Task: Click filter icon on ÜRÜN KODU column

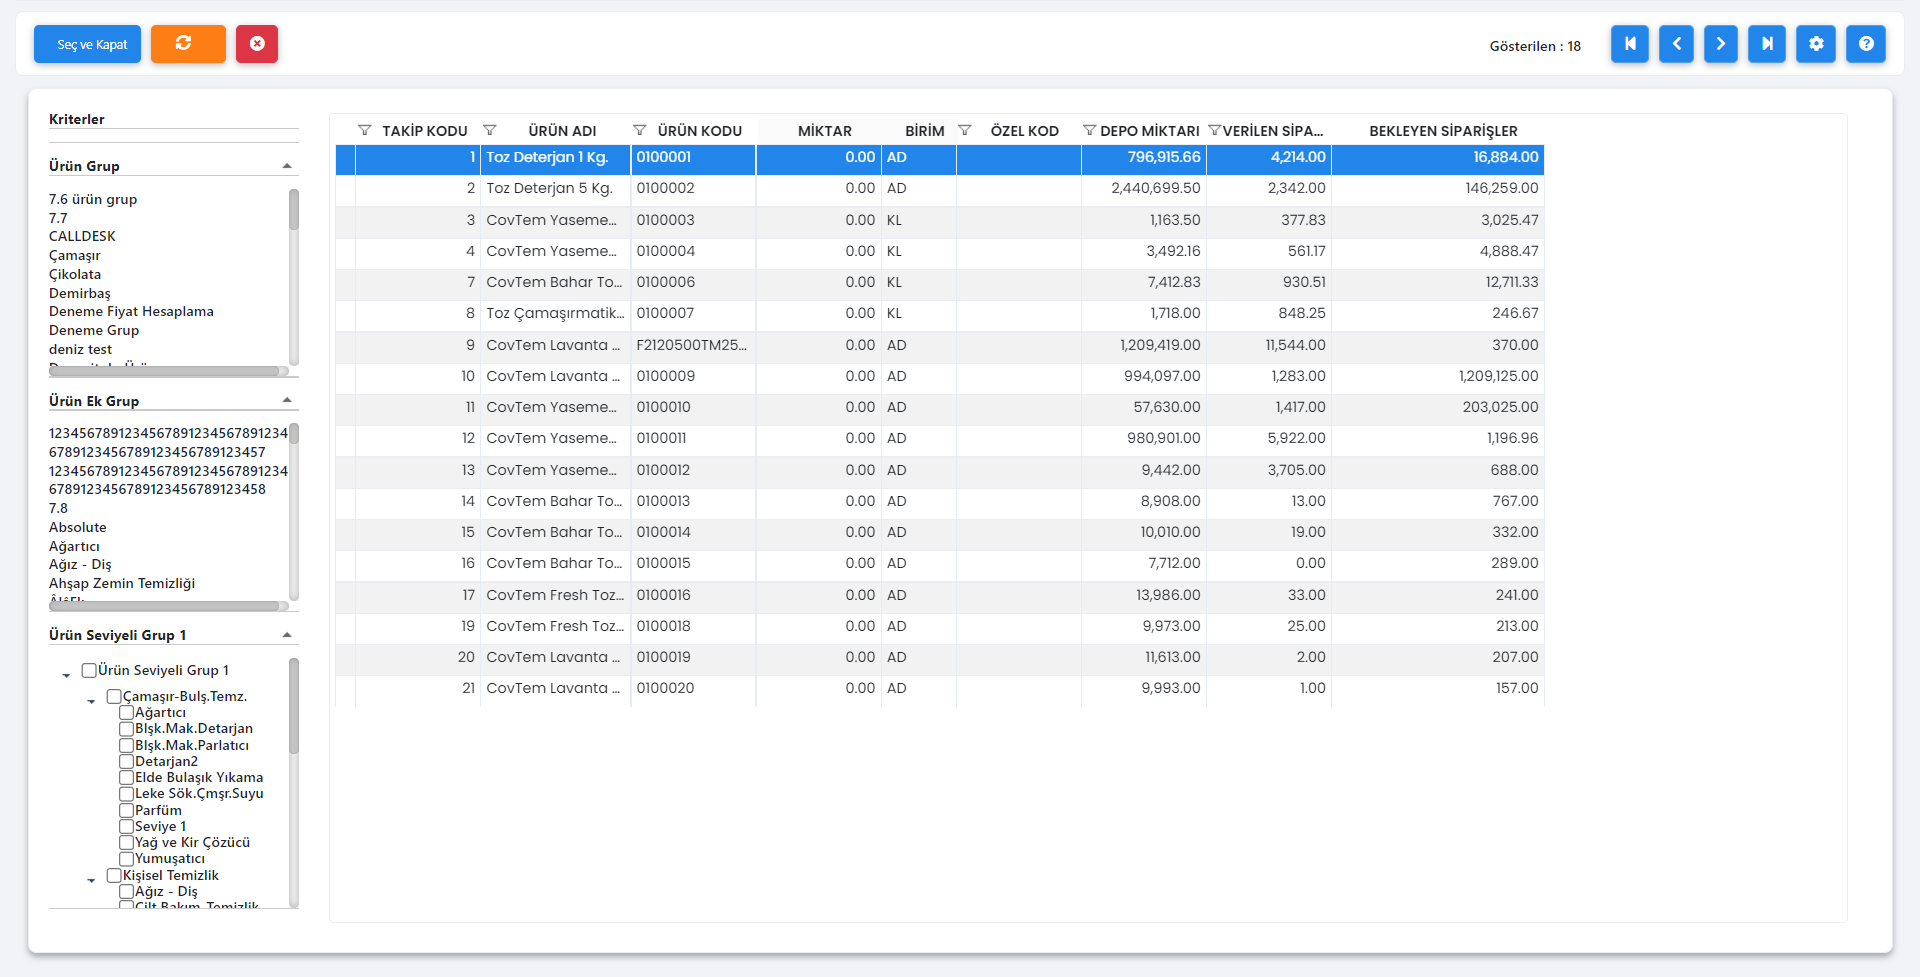Action: [x=640, y=131]
